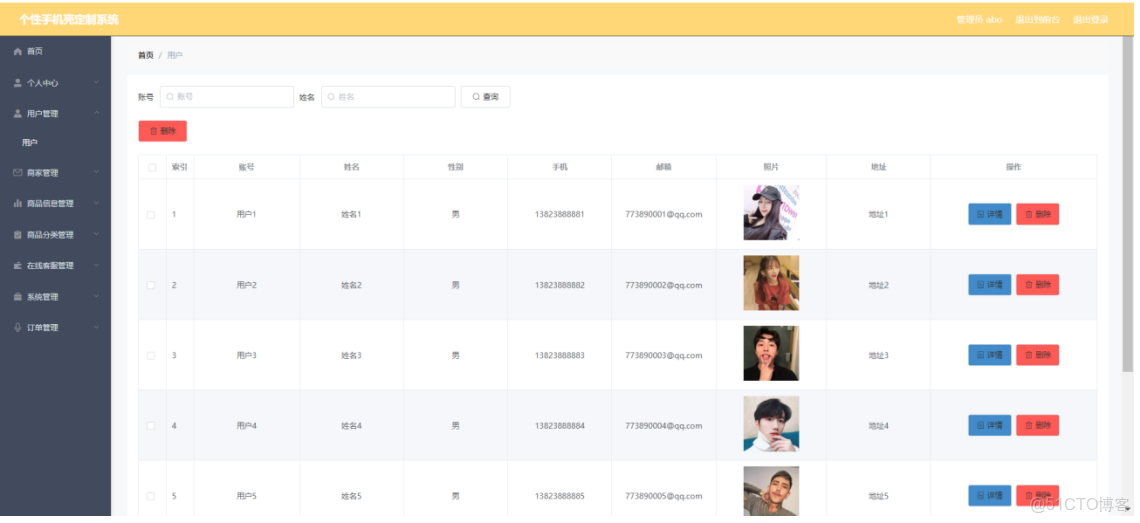Click the email 773890001@qq.com
This screenshot has width=1140, height=523.
click(x=664, y=215)
